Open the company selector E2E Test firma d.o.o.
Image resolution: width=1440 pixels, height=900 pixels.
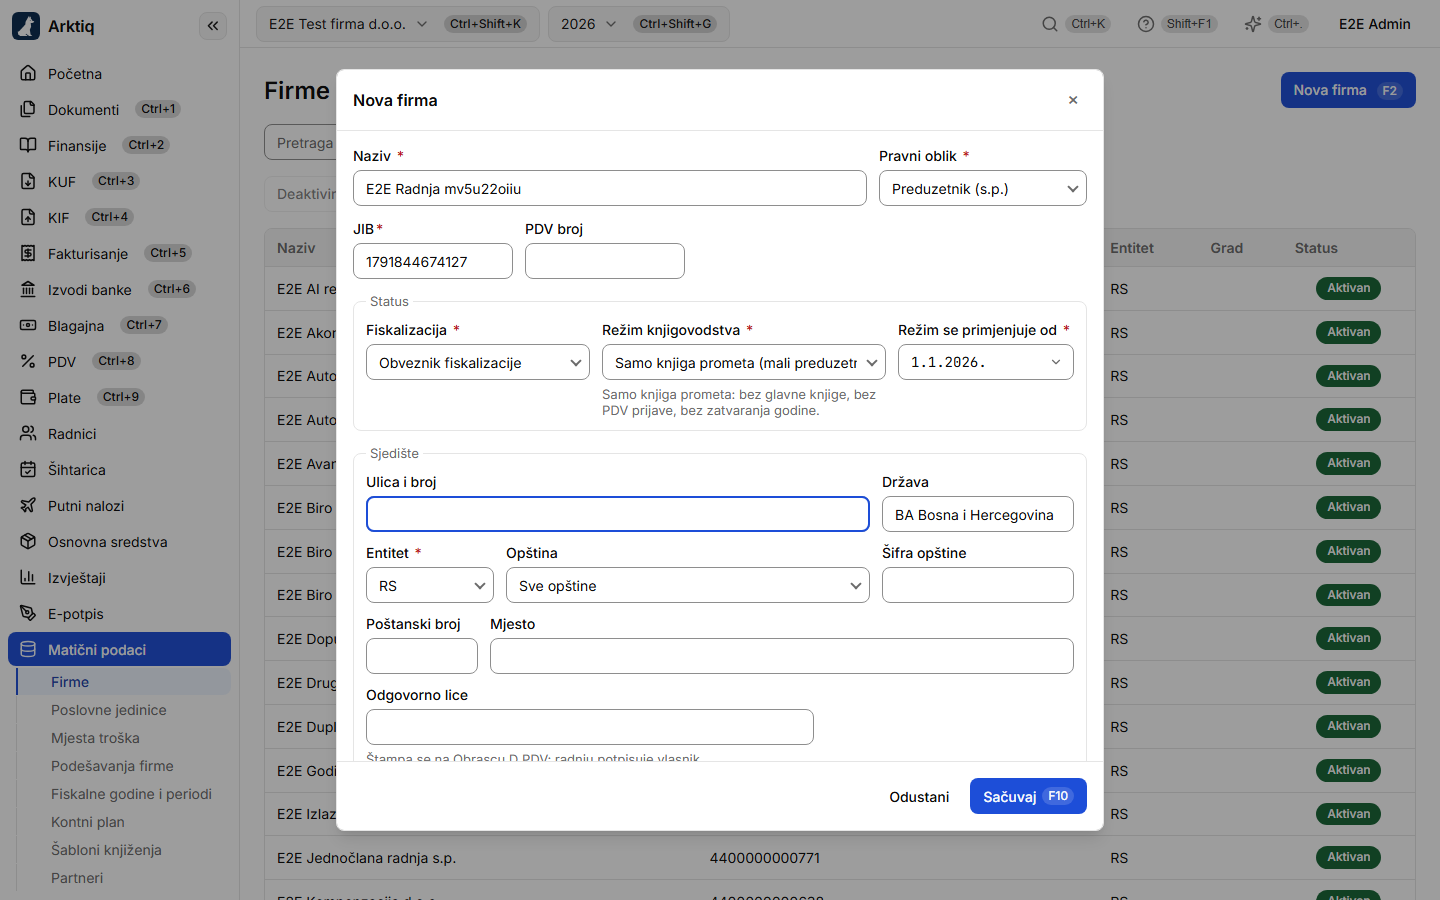(x=398, y=24)
